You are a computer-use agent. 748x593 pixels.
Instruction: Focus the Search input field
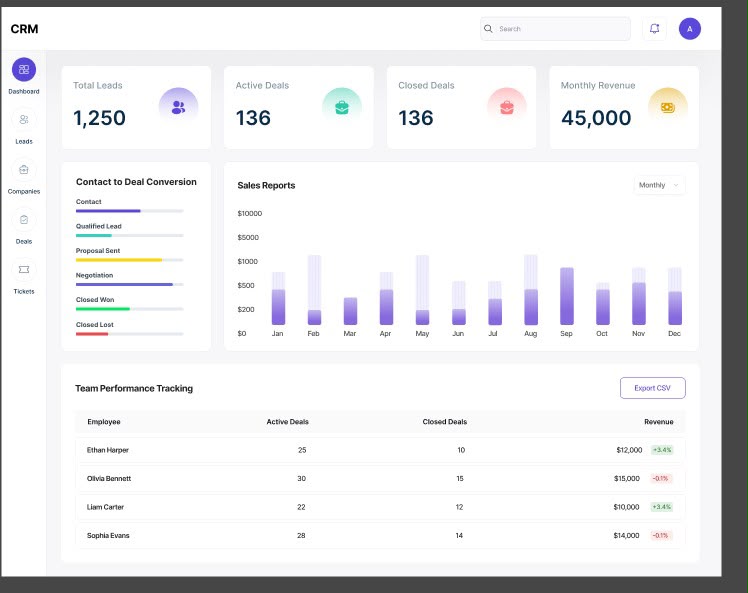tap(555, 29)
